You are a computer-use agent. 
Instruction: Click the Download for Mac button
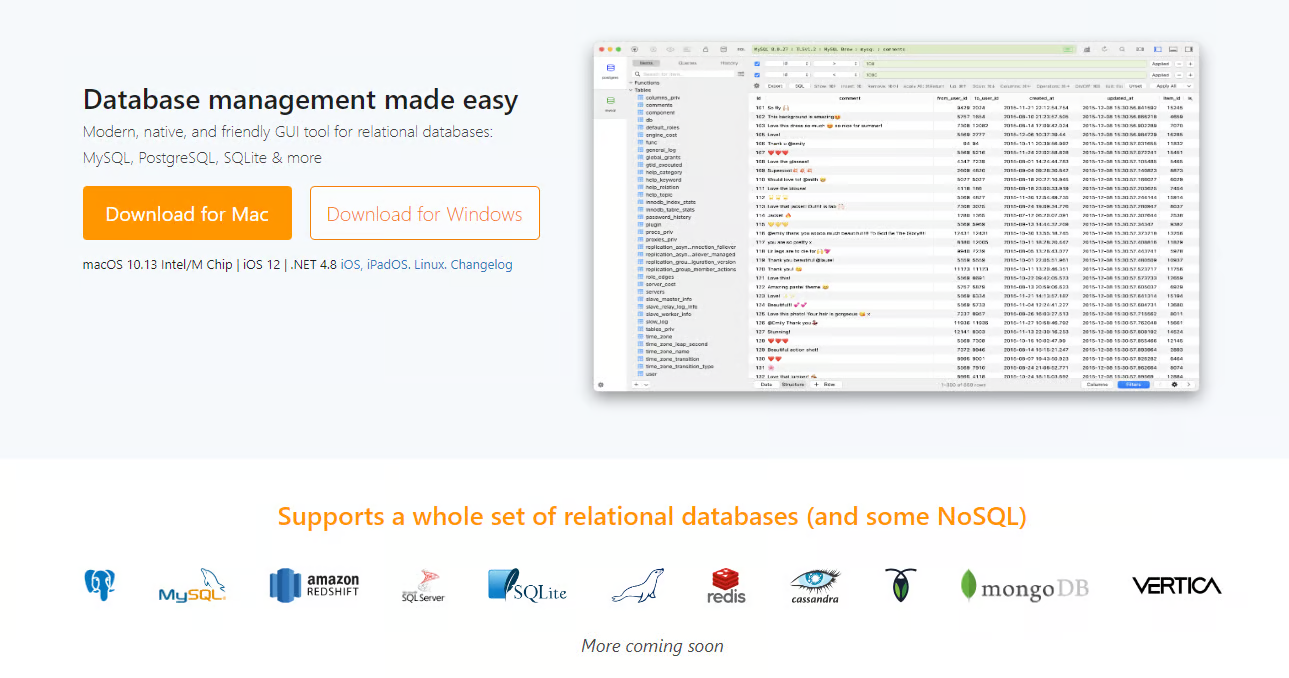[187, 213]
